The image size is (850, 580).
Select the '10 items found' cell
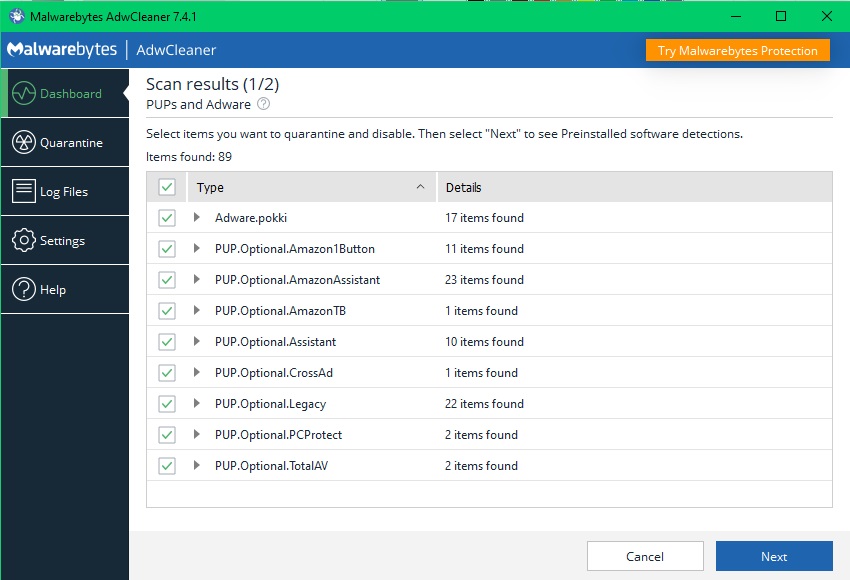(485, 341)
